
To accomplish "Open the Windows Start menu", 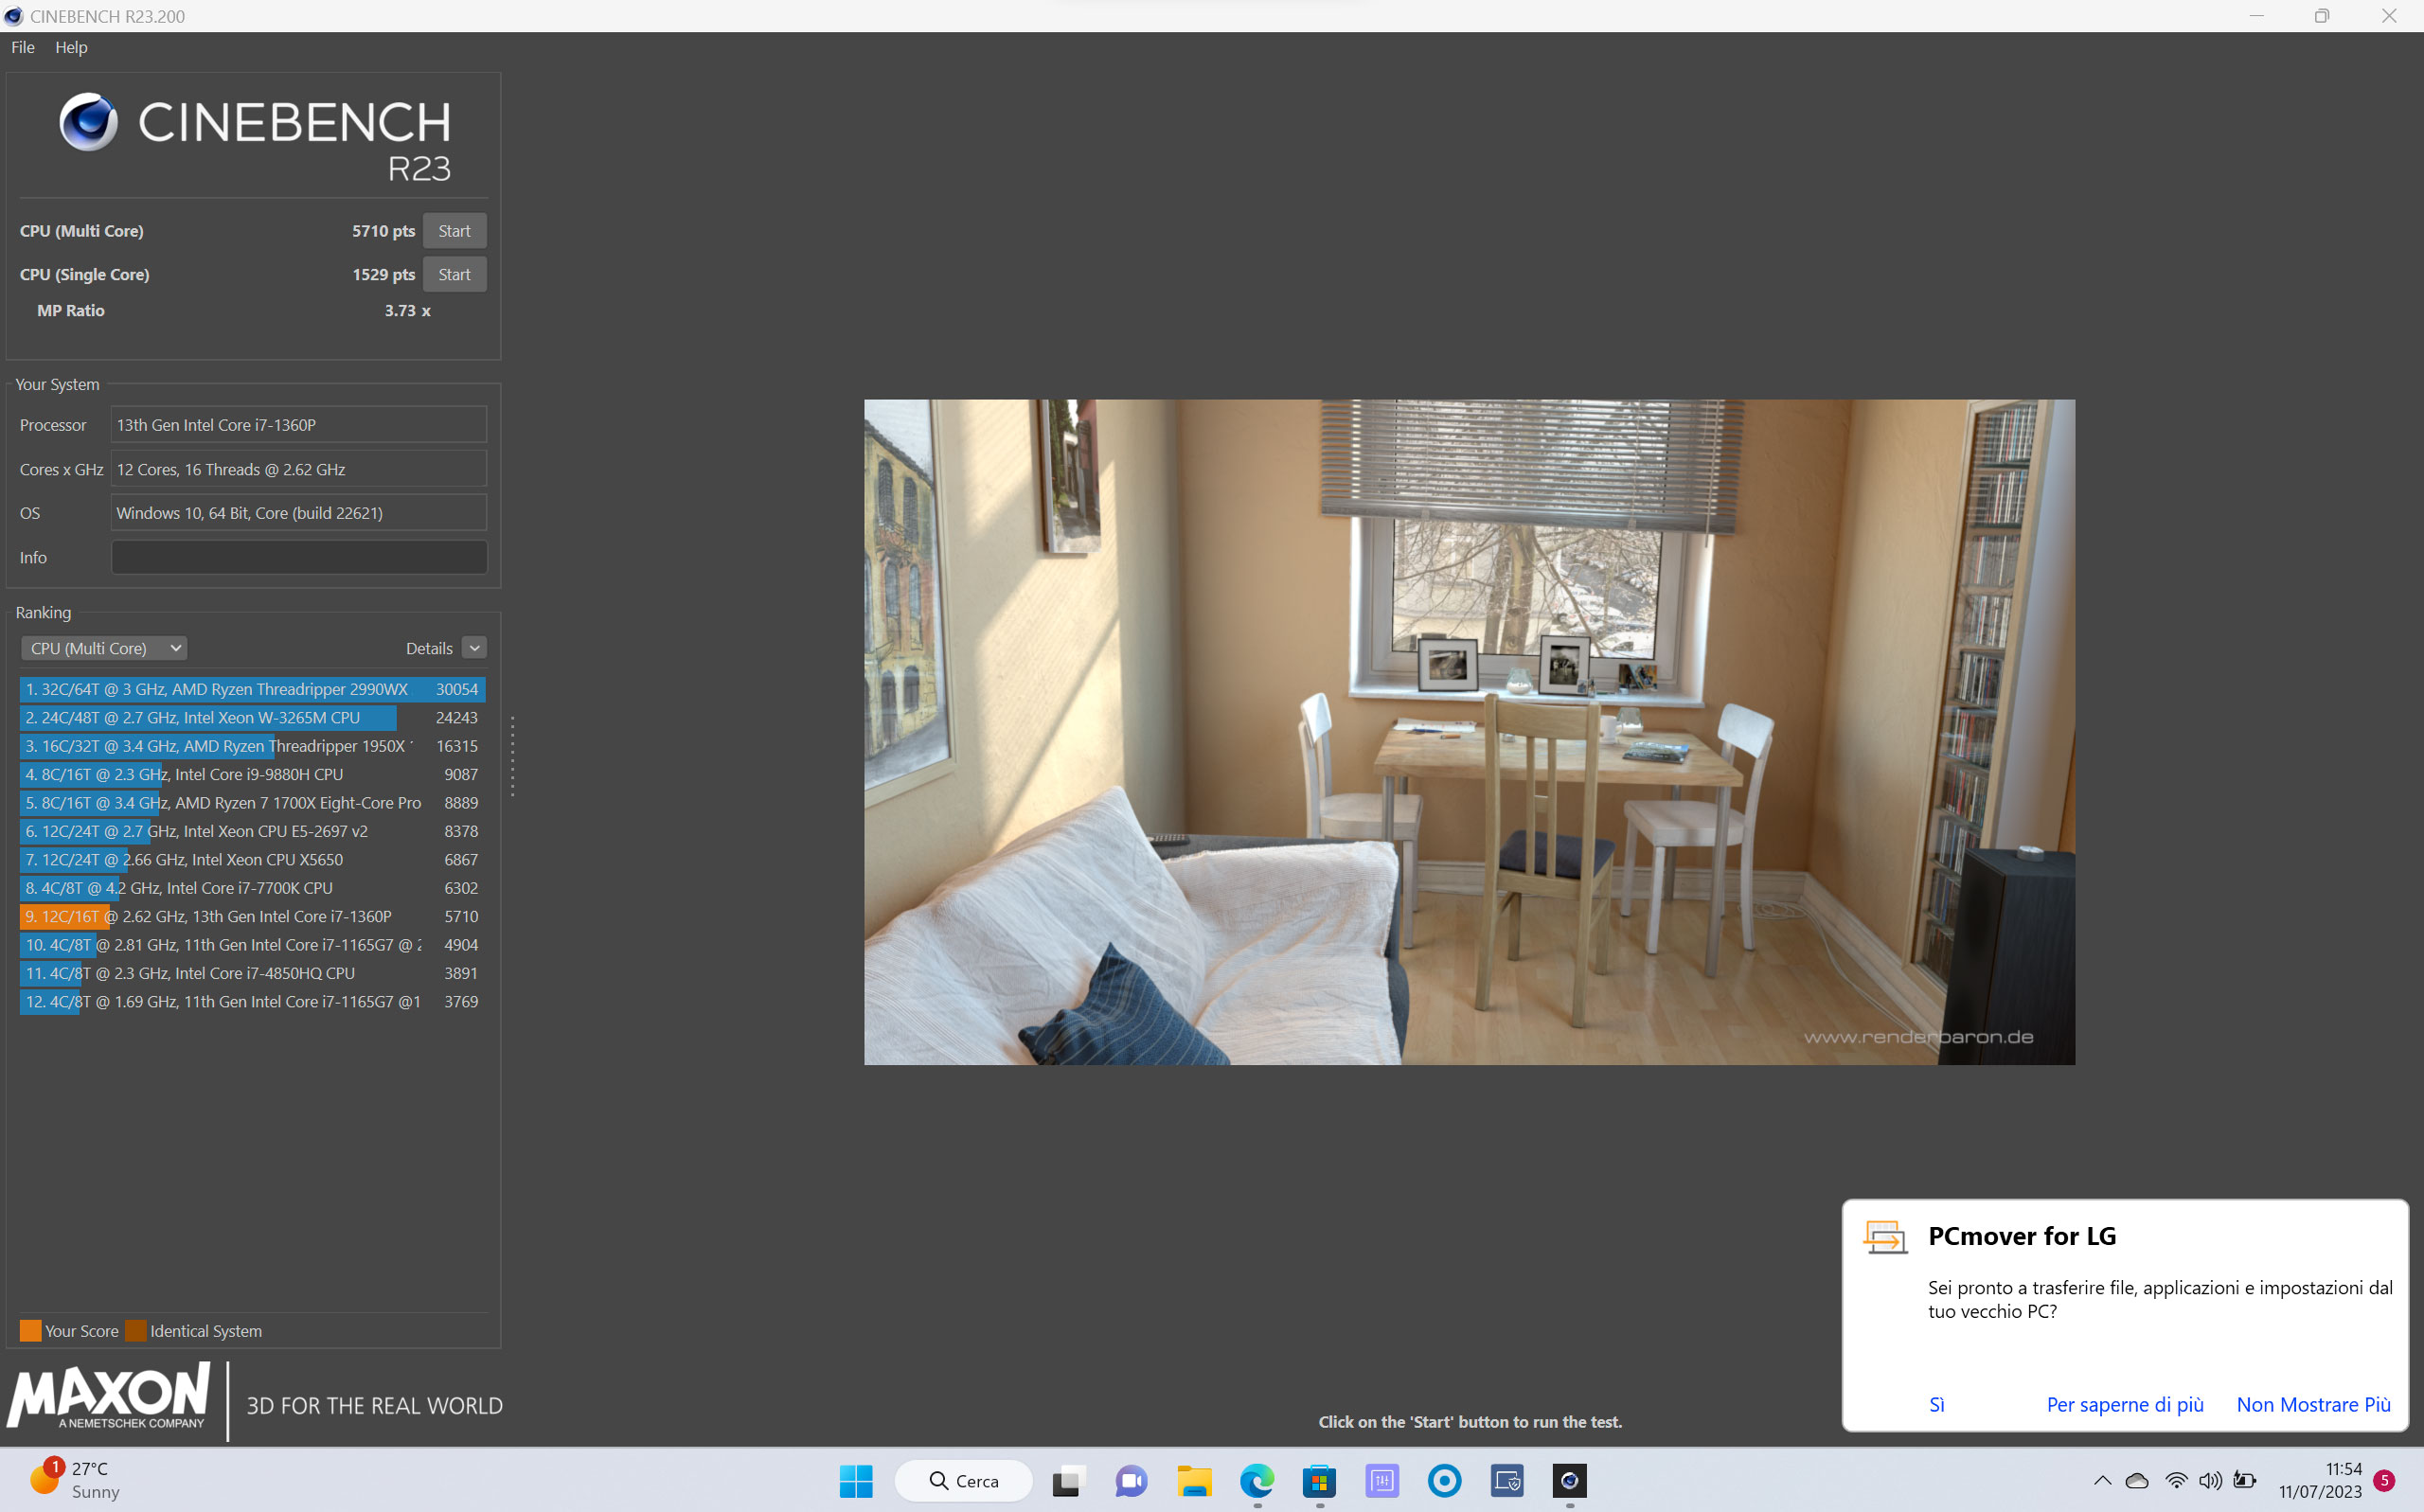I will click(x=856, y=1480).
